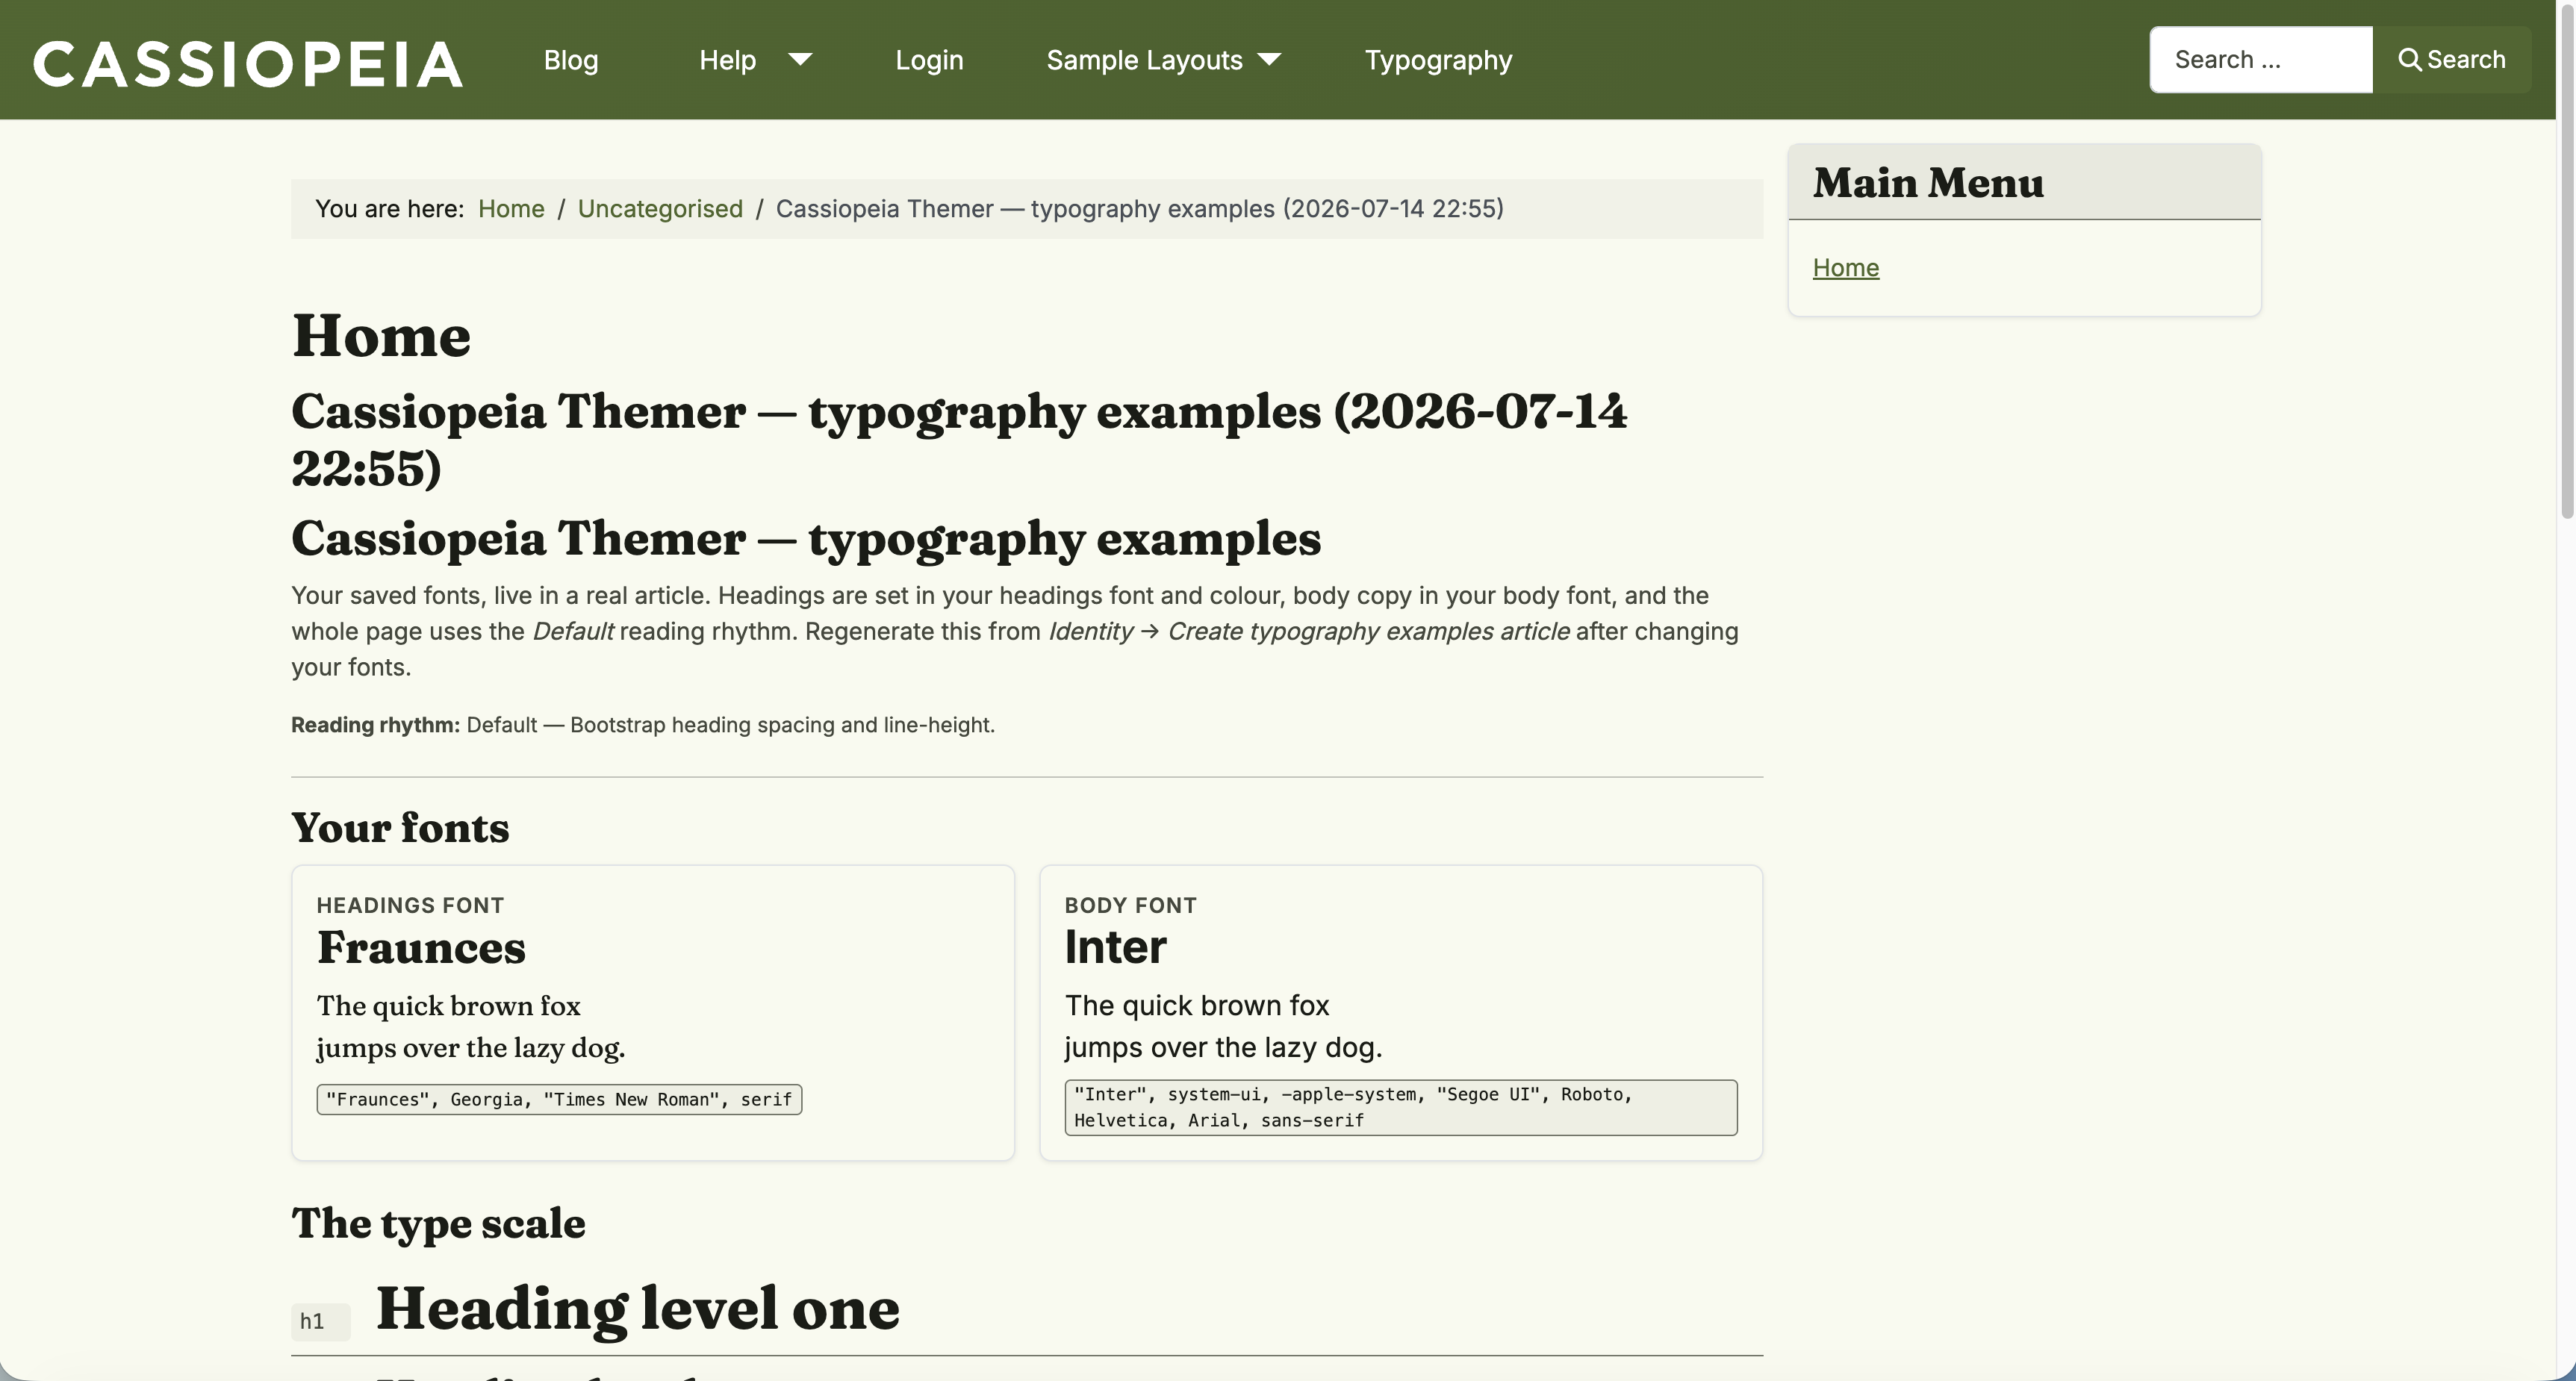Focus the Search input field
The image size is (2576, 1381).
click(x=2261, y=60)
